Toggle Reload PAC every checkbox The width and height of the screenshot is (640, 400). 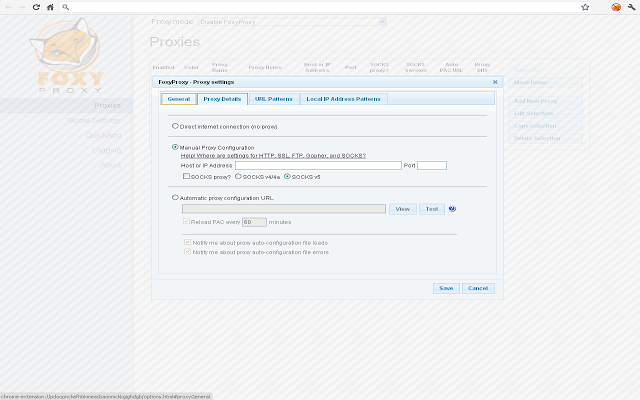[x=186, y=222]
